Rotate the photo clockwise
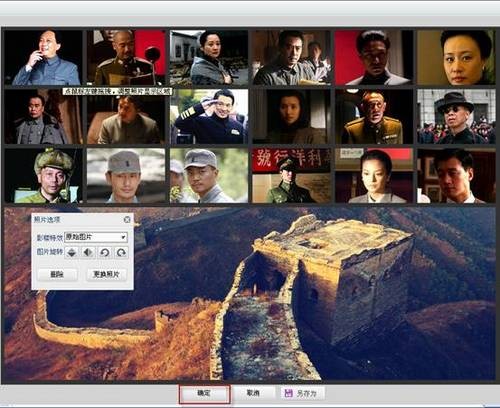The height and width of the screenshot is (408, 500). (121, 252)
